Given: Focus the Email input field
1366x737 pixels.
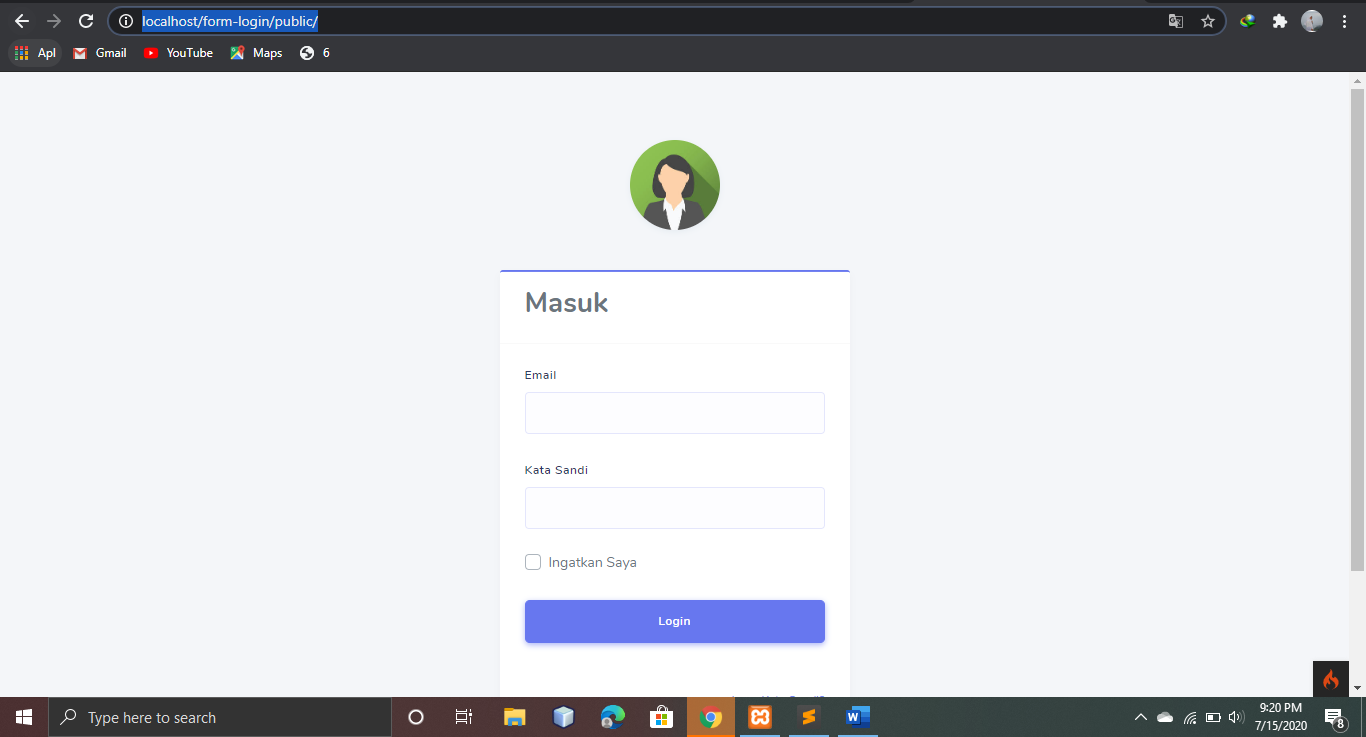Looking at the screenshot, I should pyautogui.click(x=675, y=413).
